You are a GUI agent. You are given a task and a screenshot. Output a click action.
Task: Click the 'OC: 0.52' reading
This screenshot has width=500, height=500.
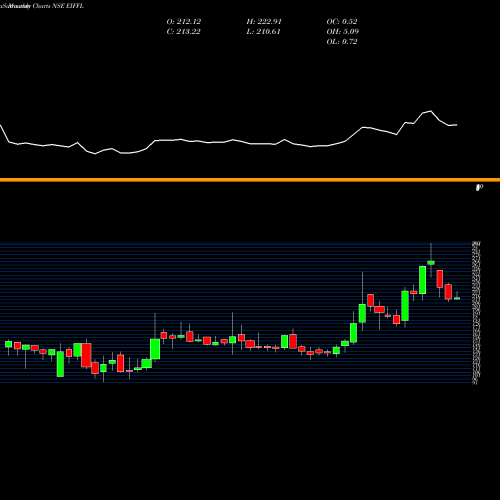[x=342, y=21]
